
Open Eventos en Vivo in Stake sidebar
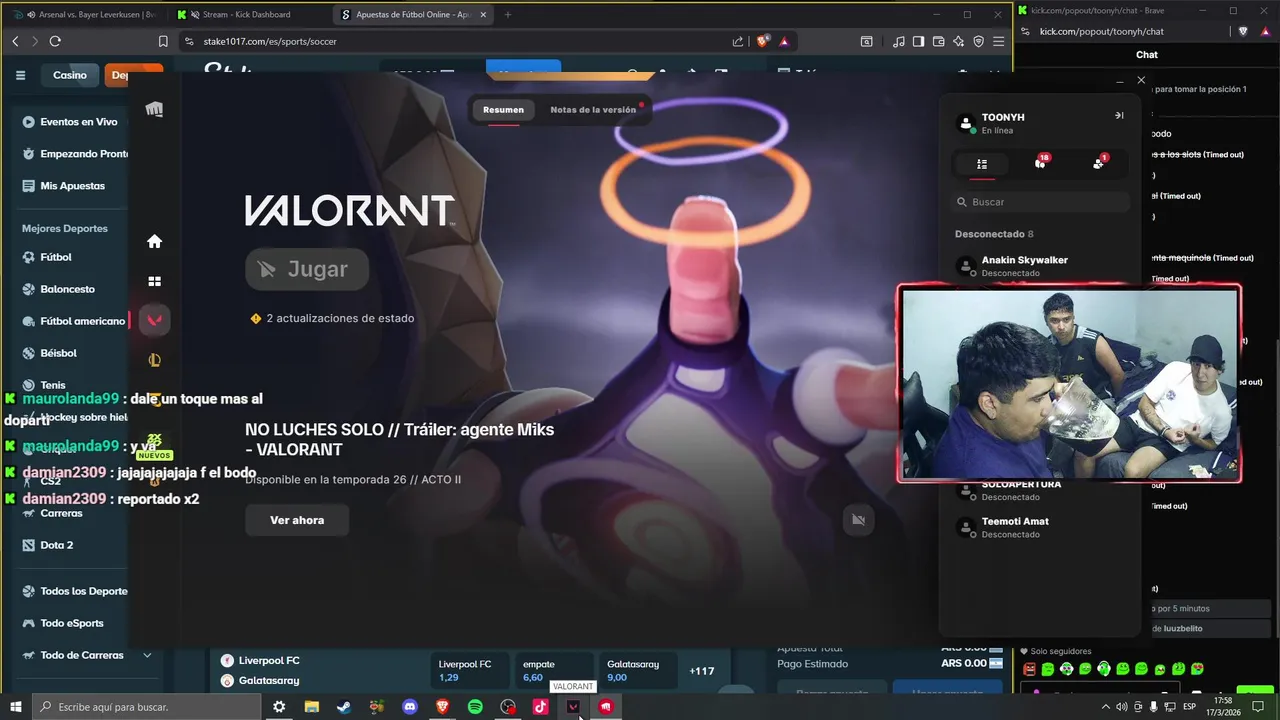71,122
